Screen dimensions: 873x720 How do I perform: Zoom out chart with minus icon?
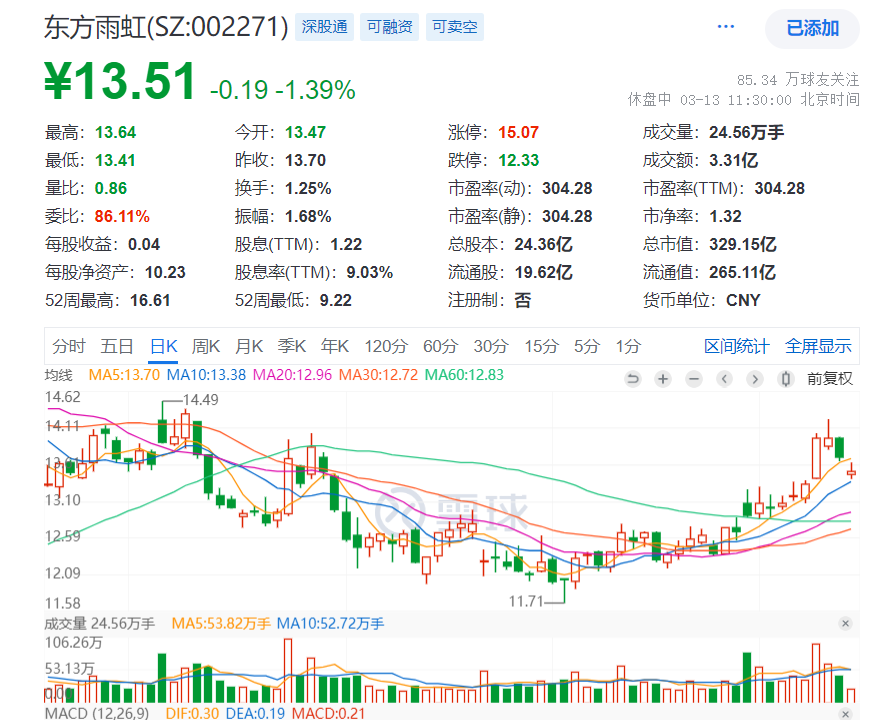694,379
